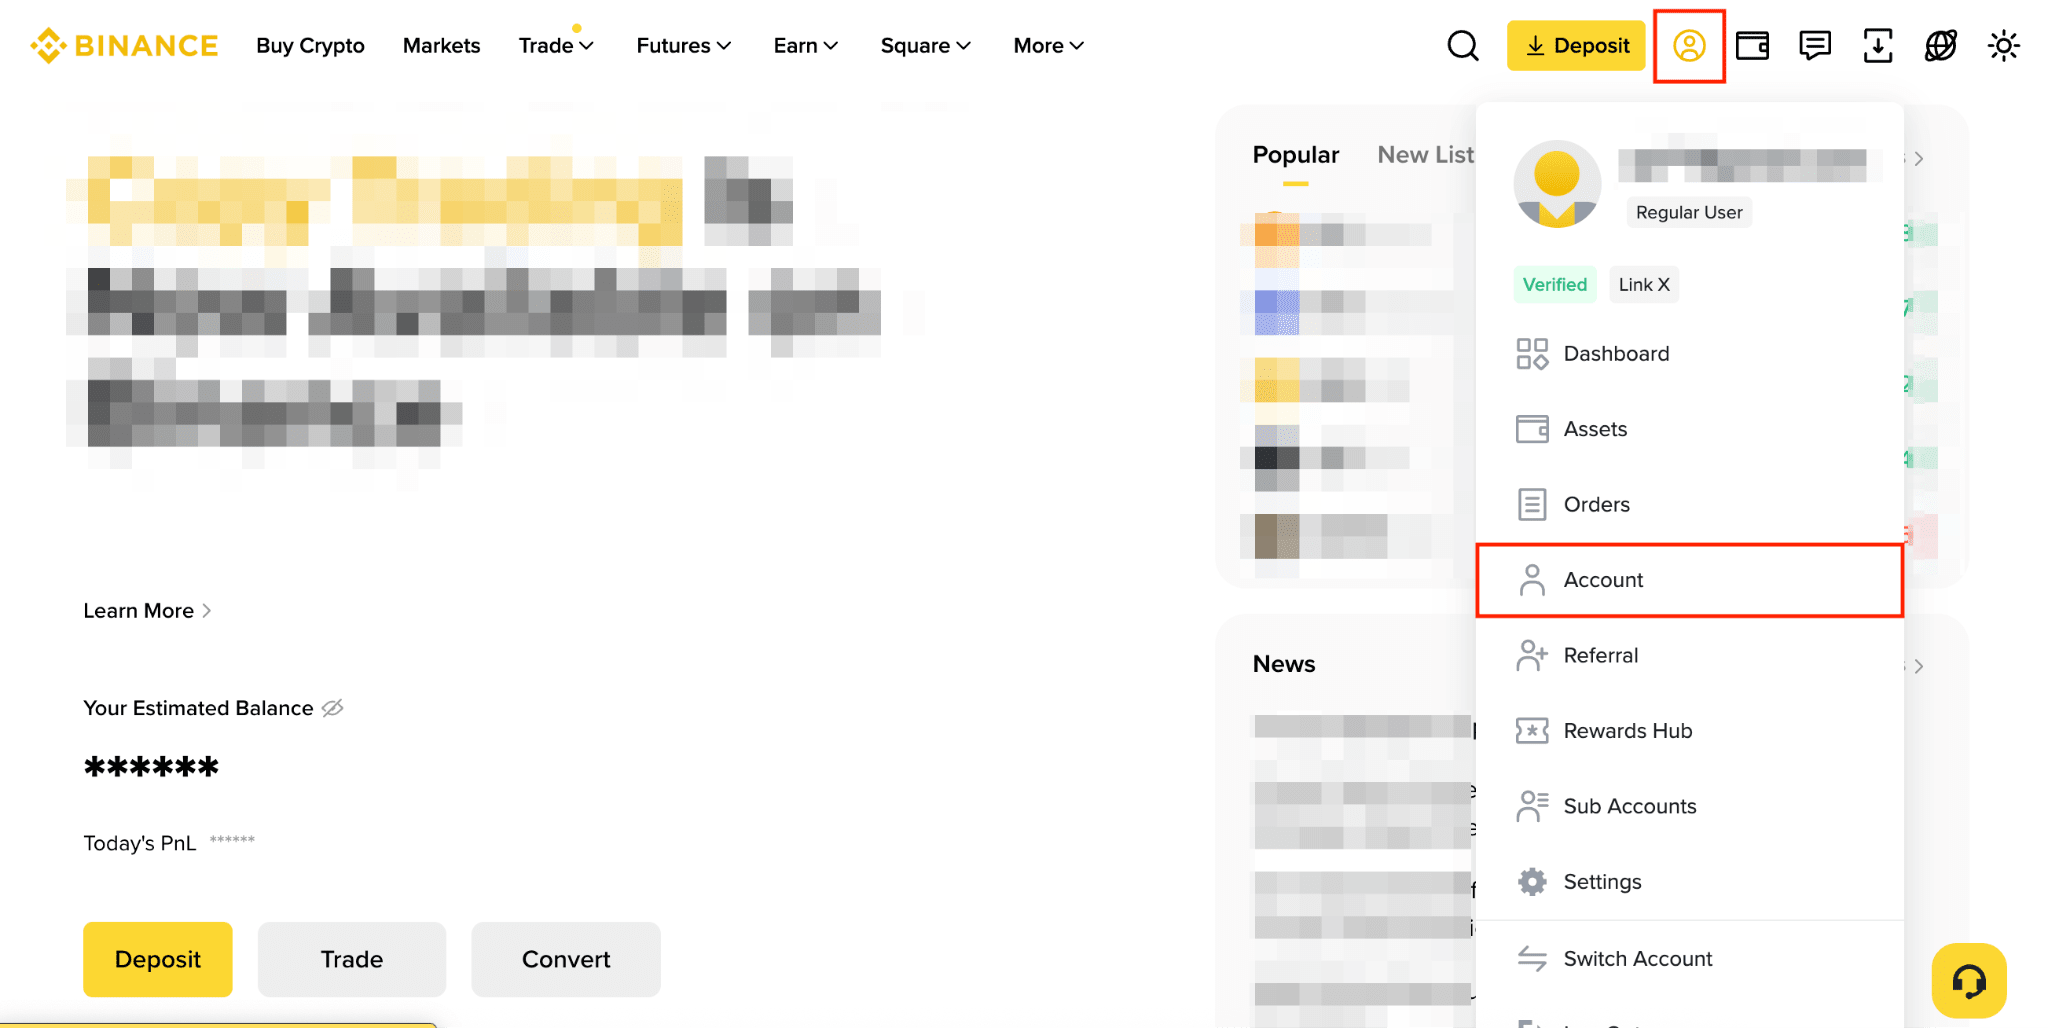The image size is (2048, 1028).
Task: Click the yellow Deposit button in header
Action: (1576, 46)
